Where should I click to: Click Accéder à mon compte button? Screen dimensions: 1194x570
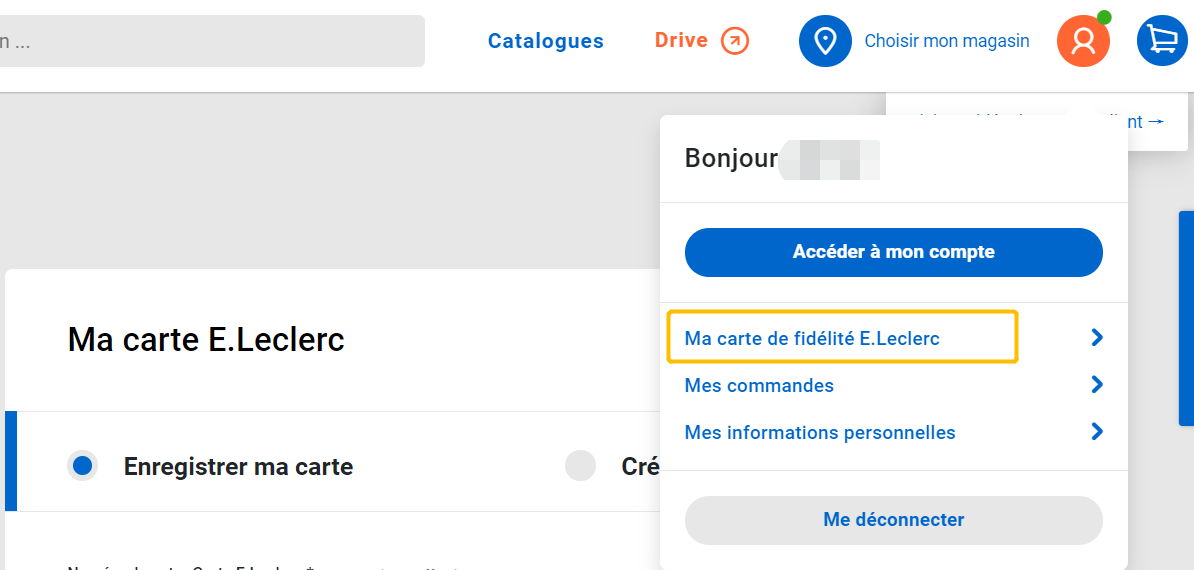(x=894, y=252)
